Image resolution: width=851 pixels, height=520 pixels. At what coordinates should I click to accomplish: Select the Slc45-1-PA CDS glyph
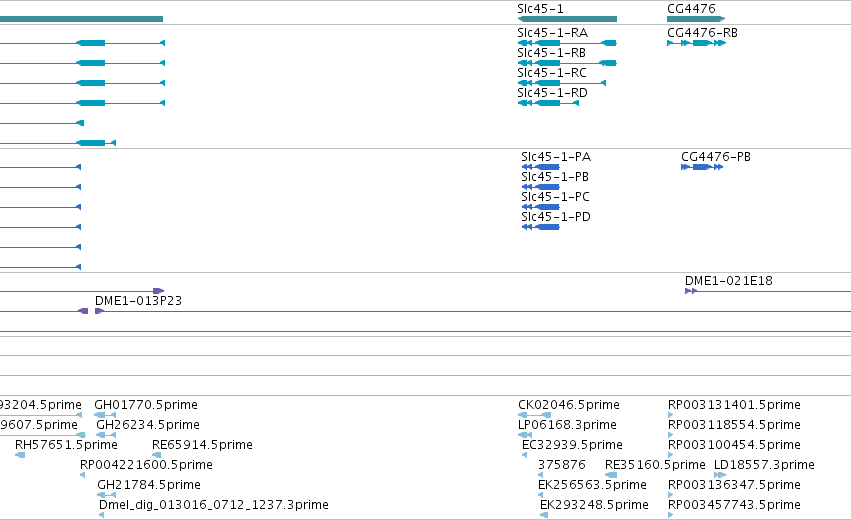(x=541, y=167)
